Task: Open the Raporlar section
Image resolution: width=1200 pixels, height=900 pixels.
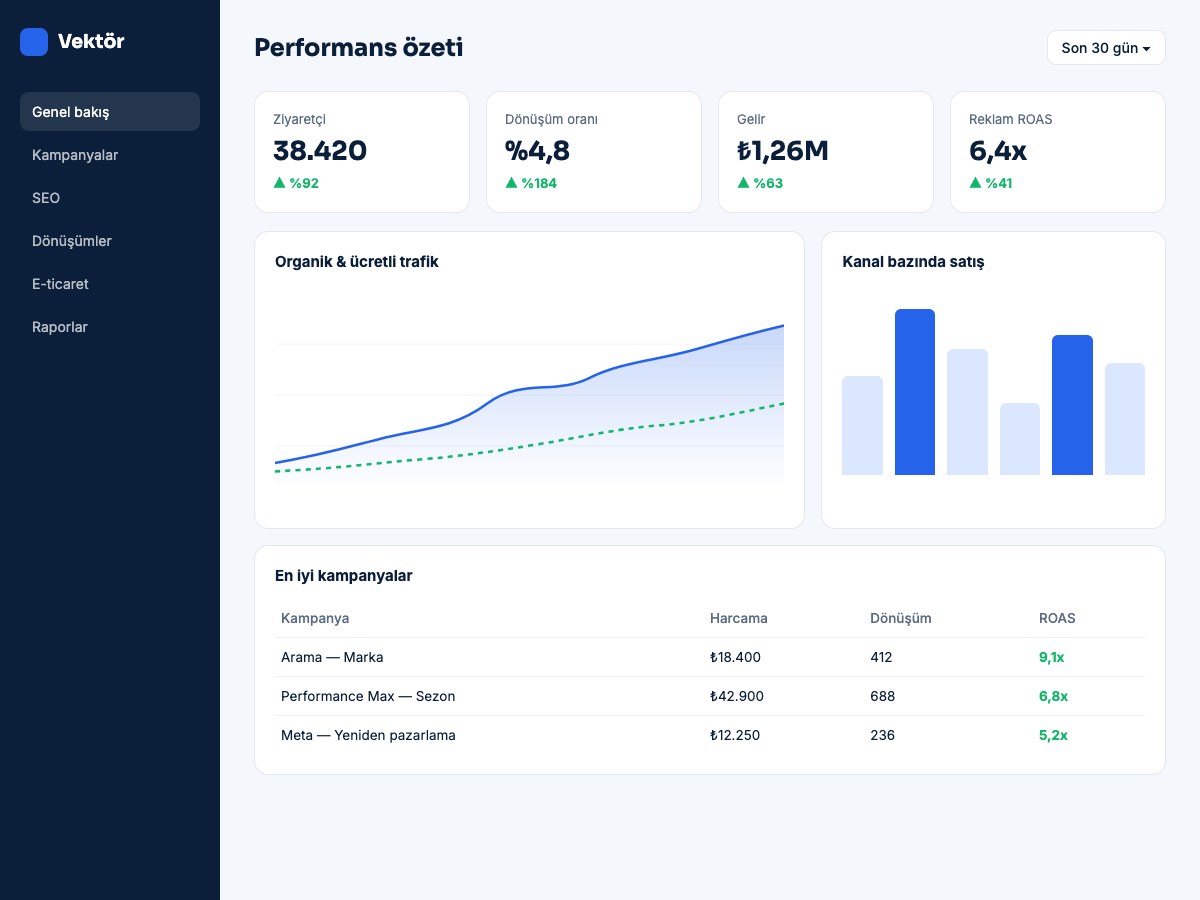Action: pyautogui.click(x=110, y=327)
